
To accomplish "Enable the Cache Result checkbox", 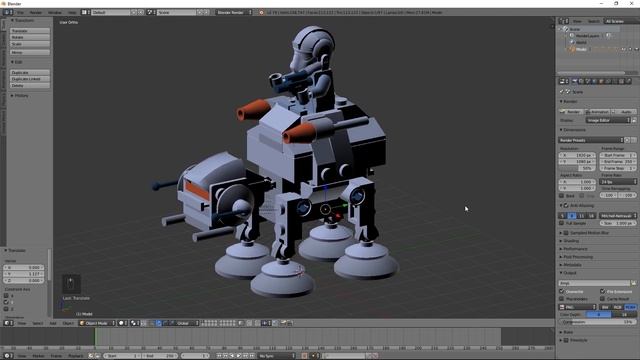I will [602, 299].
